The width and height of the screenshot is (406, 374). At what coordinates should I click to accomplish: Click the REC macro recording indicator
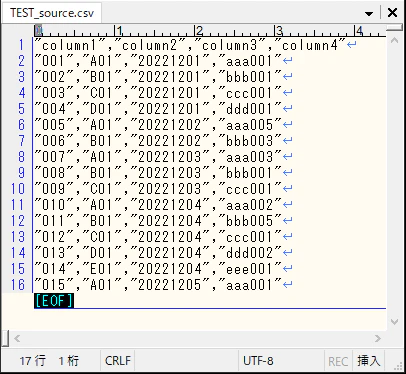(338, 361)
